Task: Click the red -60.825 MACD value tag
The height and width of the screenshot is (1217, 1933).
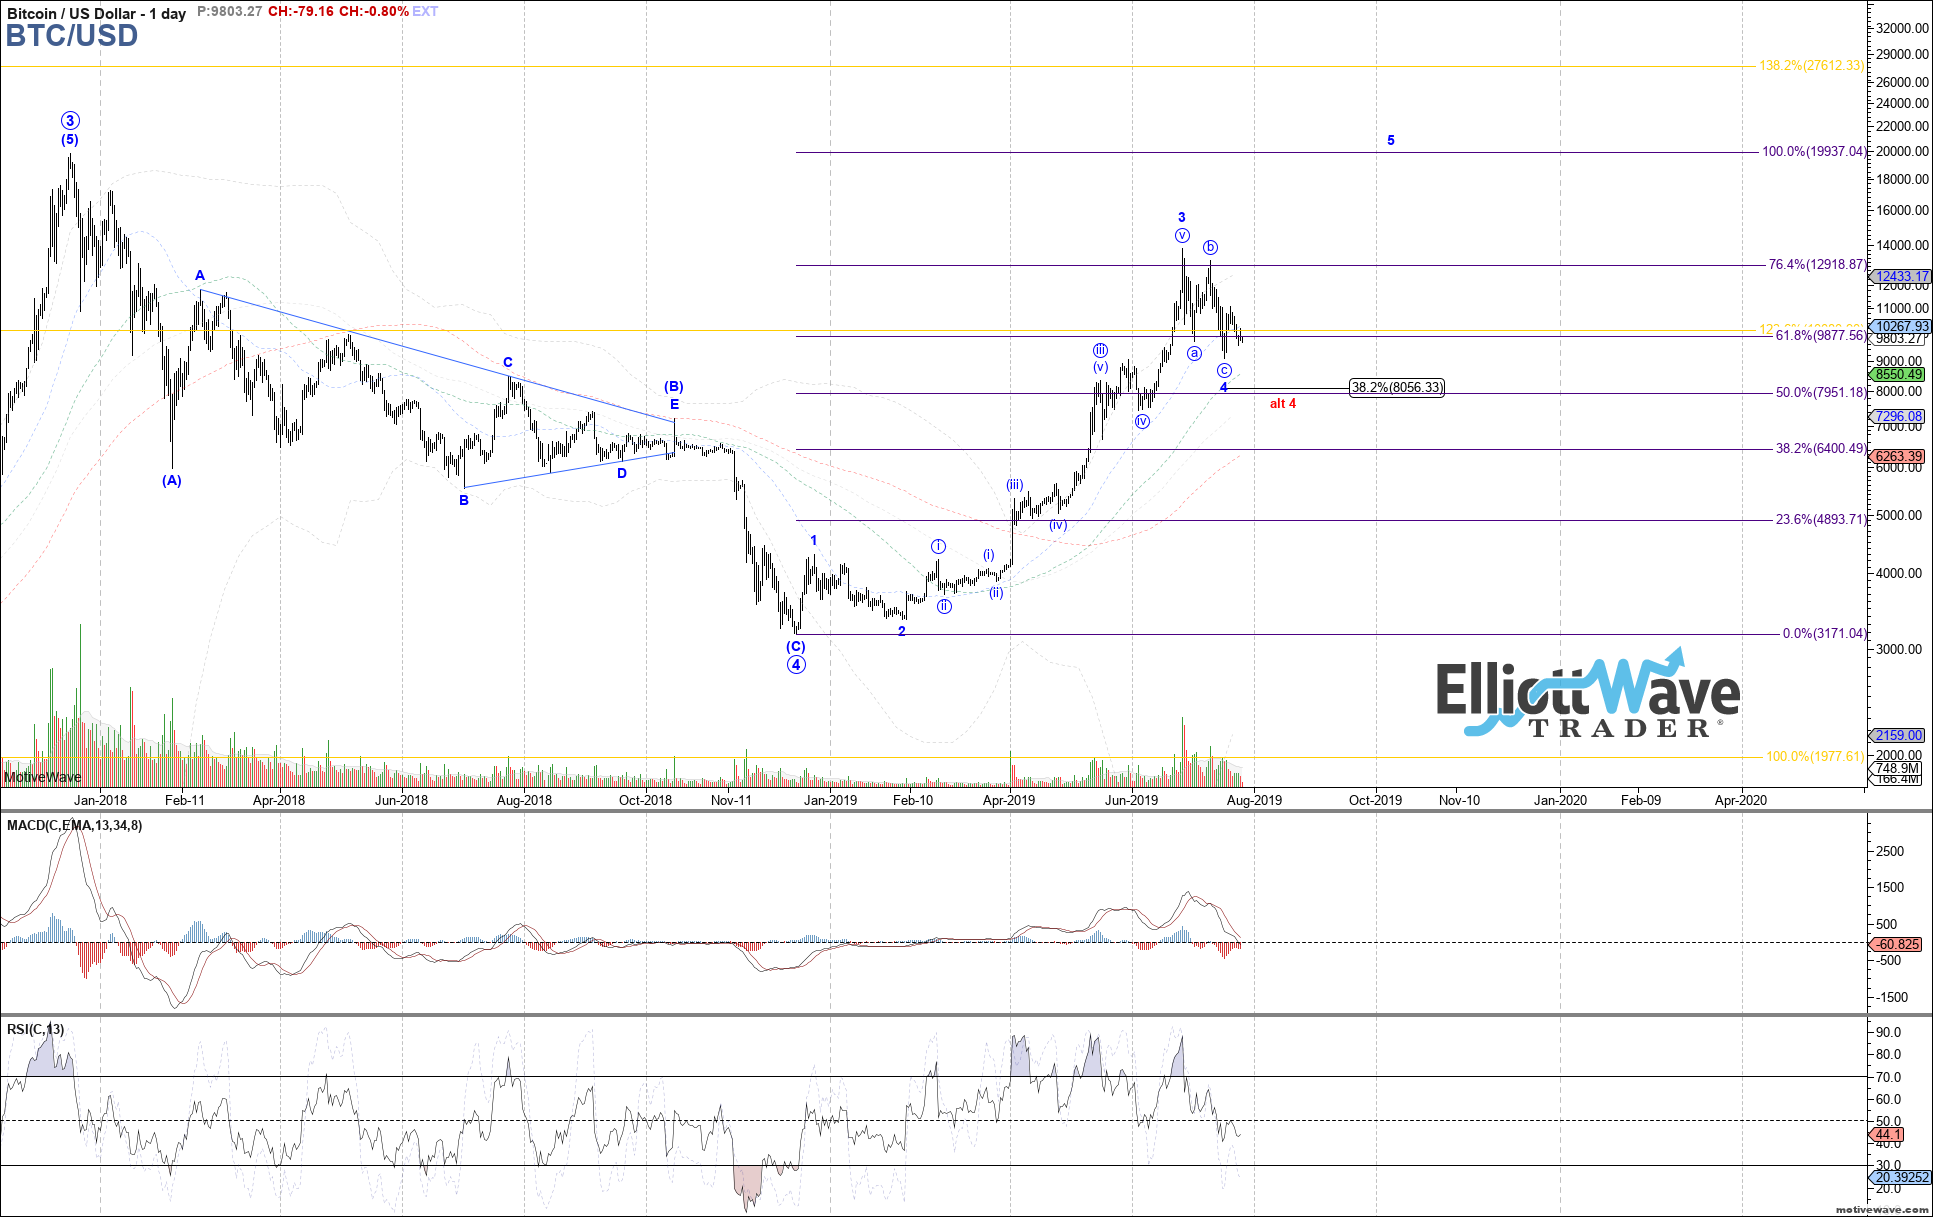Action: (1897, 945)
